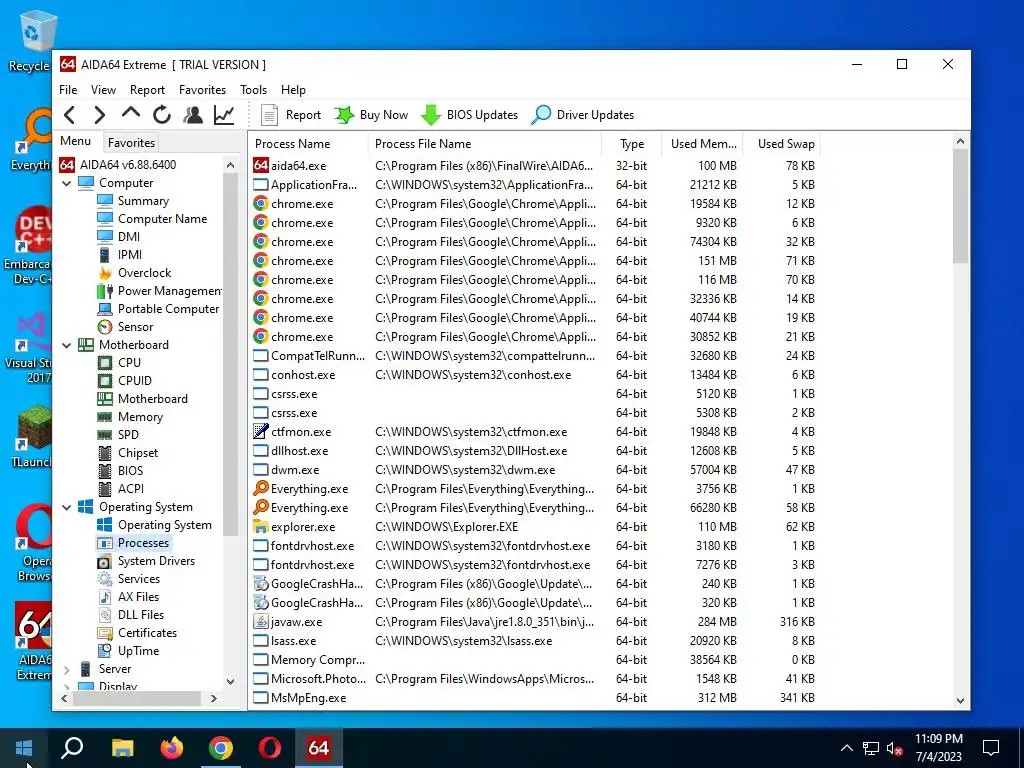This screenshot has width=1024, height=768.
Task: Expand the Server tree node
Action: click(x=67, y=669)
